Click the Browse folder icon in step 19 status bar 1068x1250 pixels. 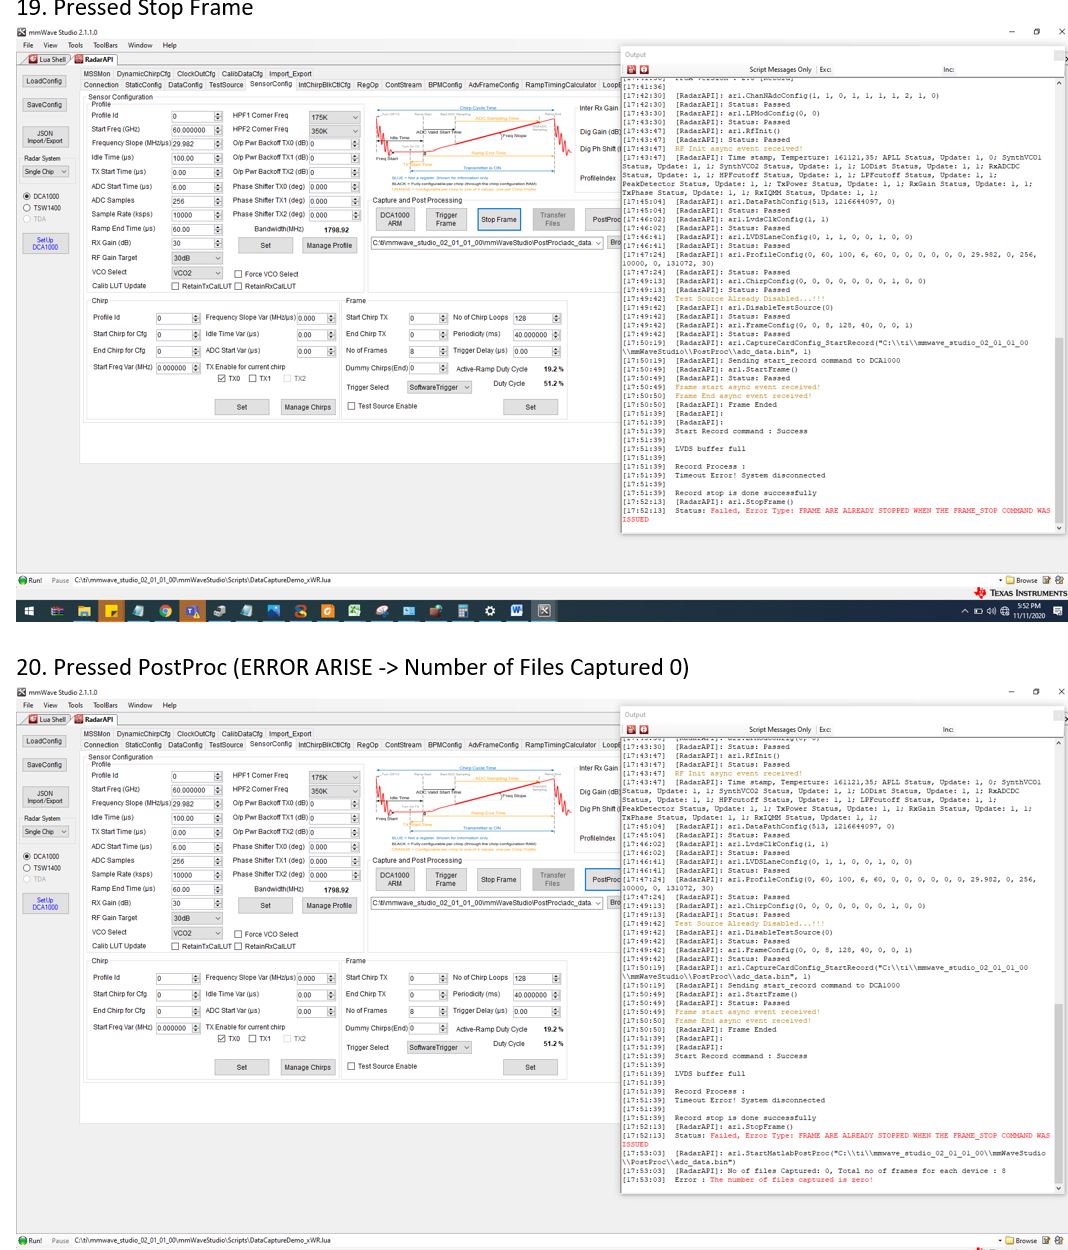pos(1010,580)
